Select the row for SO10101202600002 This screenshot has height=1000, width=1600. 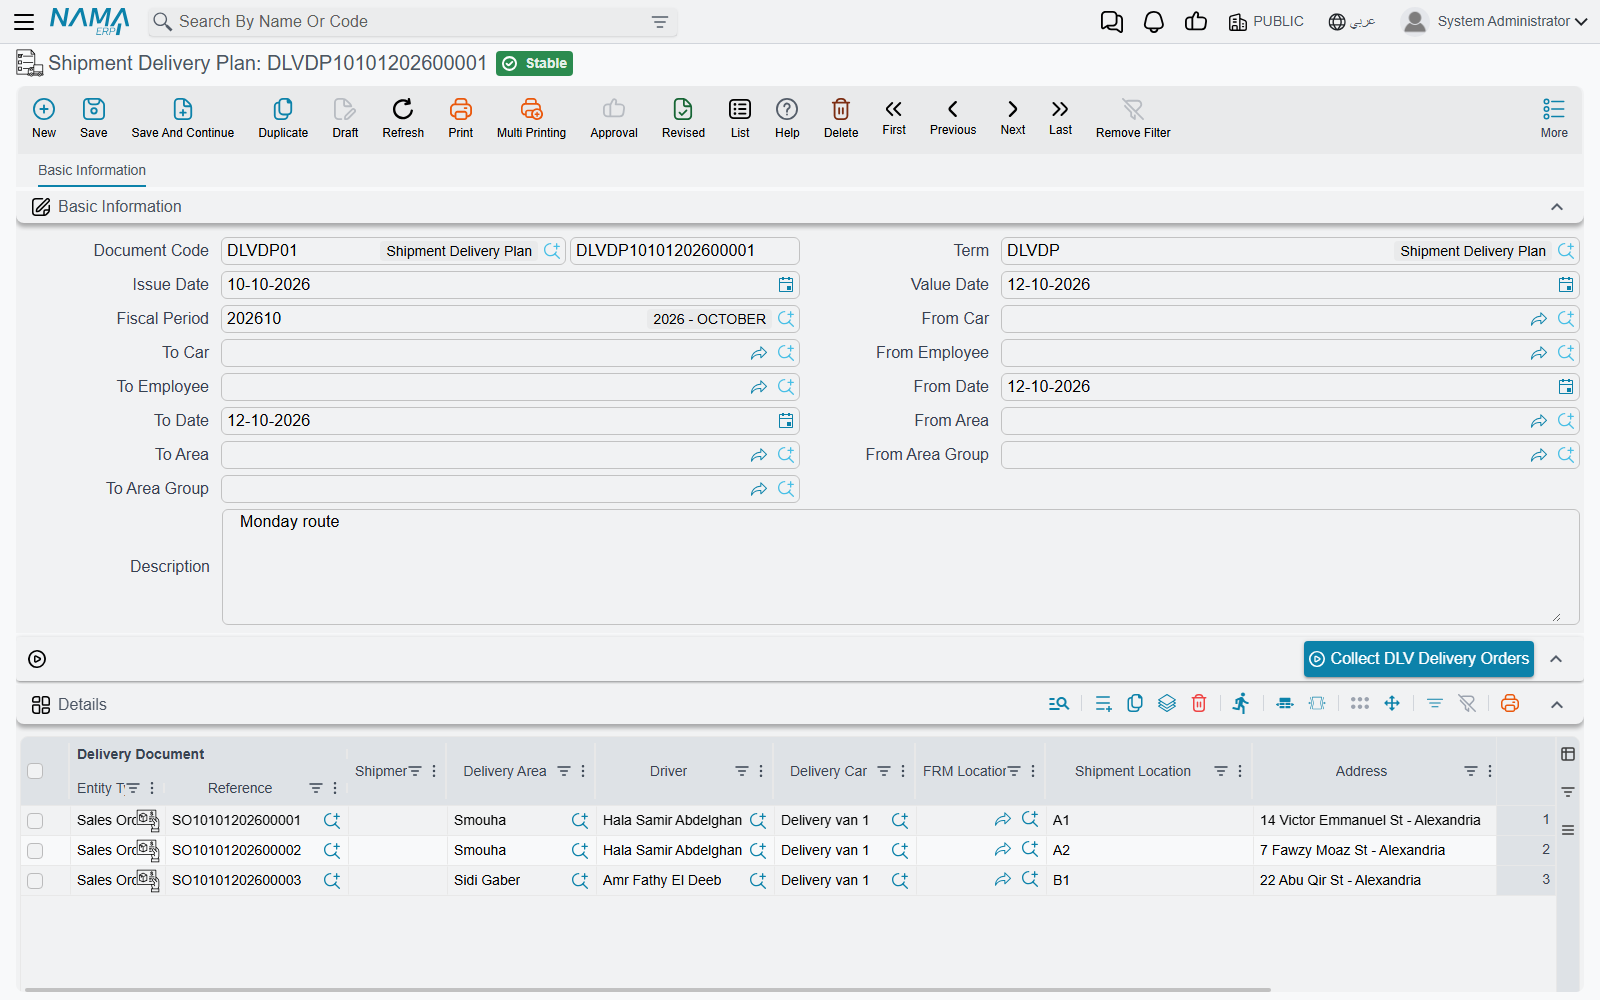coord(35,851)
